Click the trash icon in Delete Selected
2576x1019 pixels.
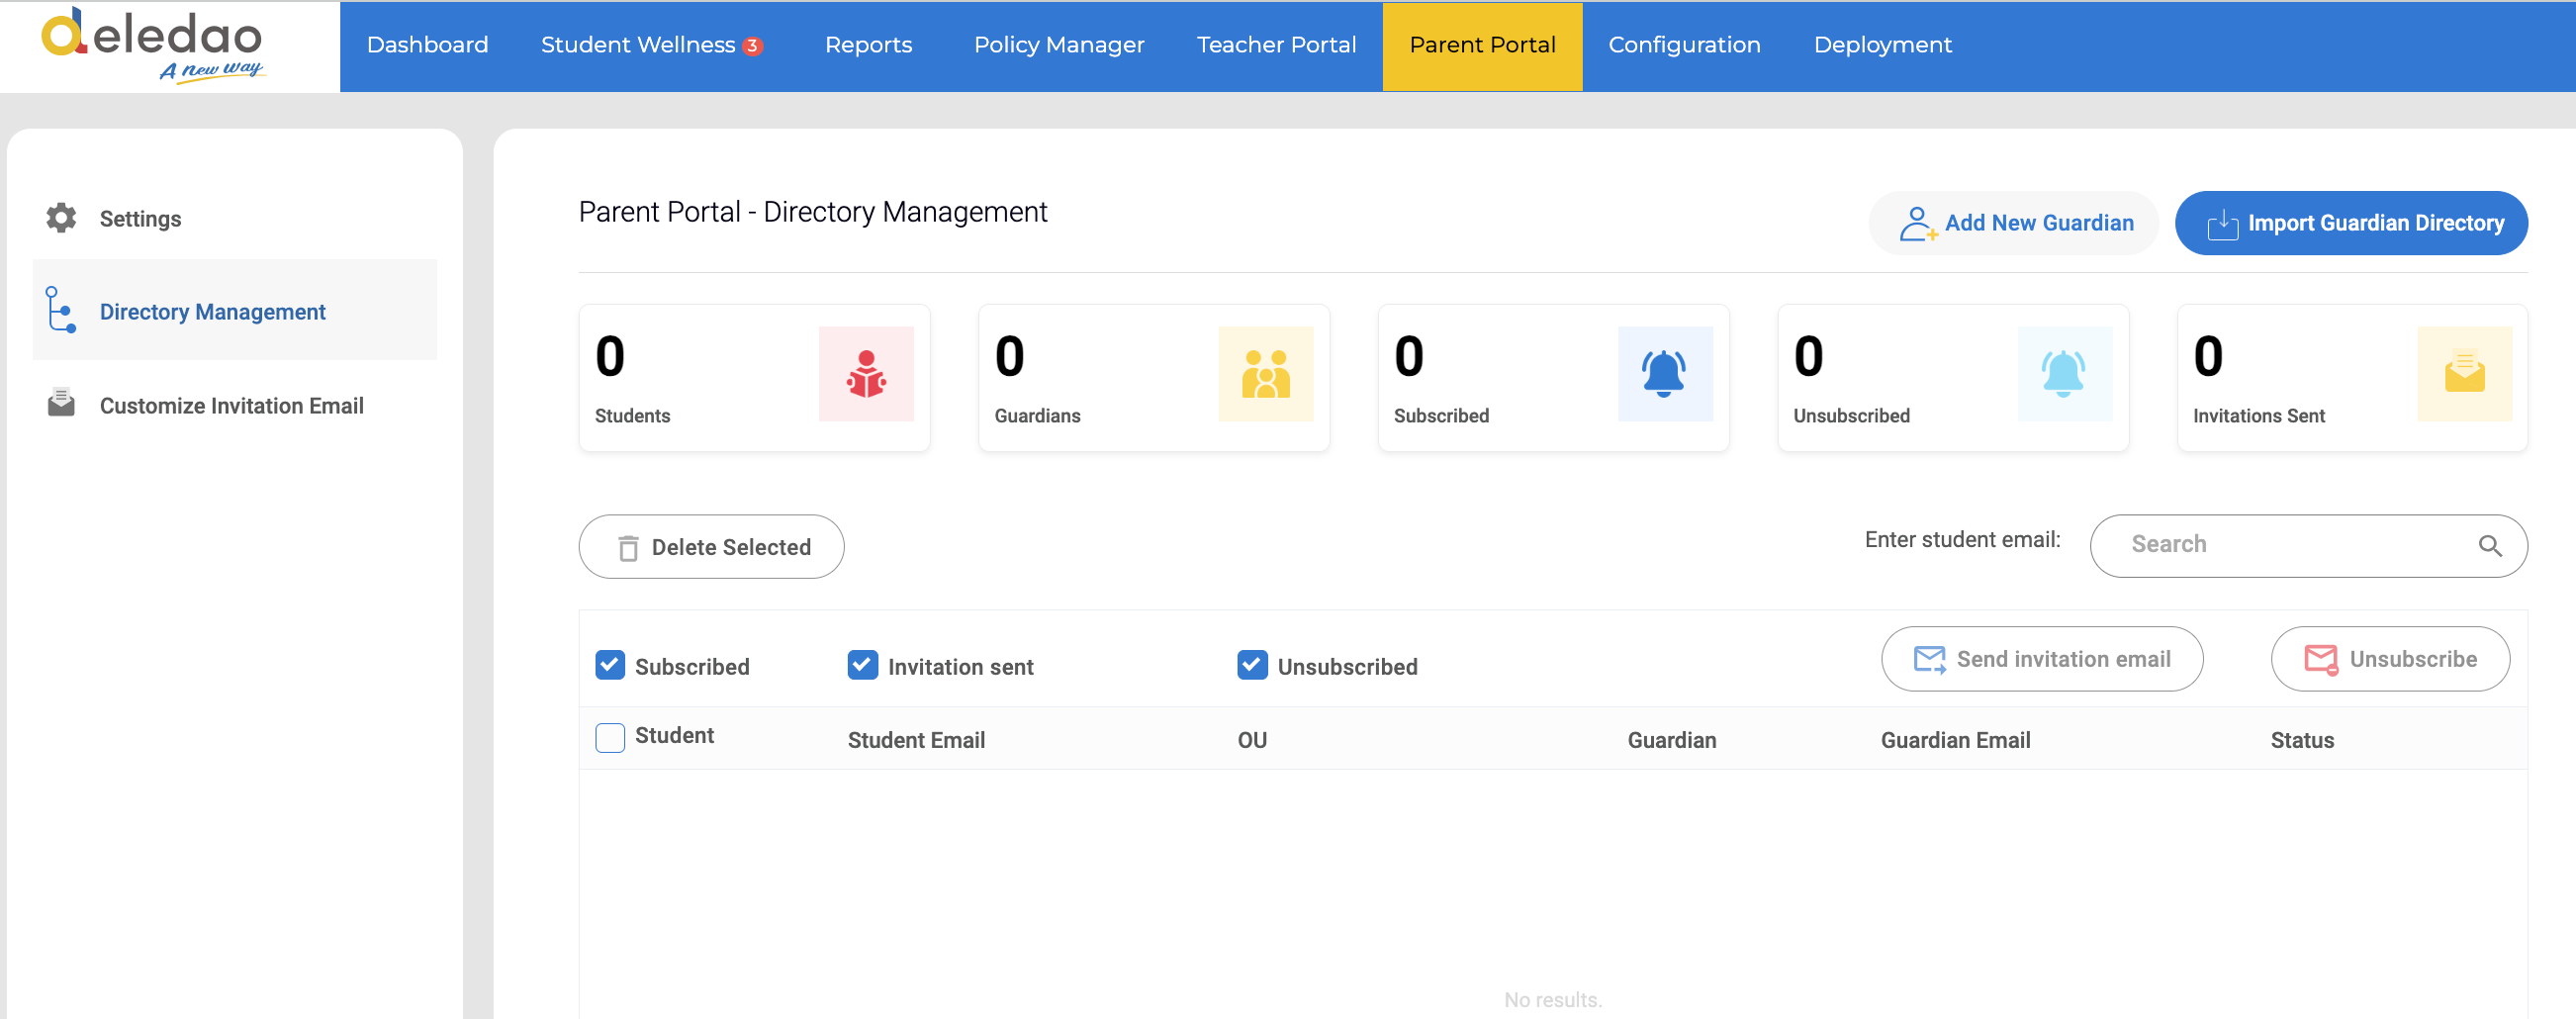[628, 548]
